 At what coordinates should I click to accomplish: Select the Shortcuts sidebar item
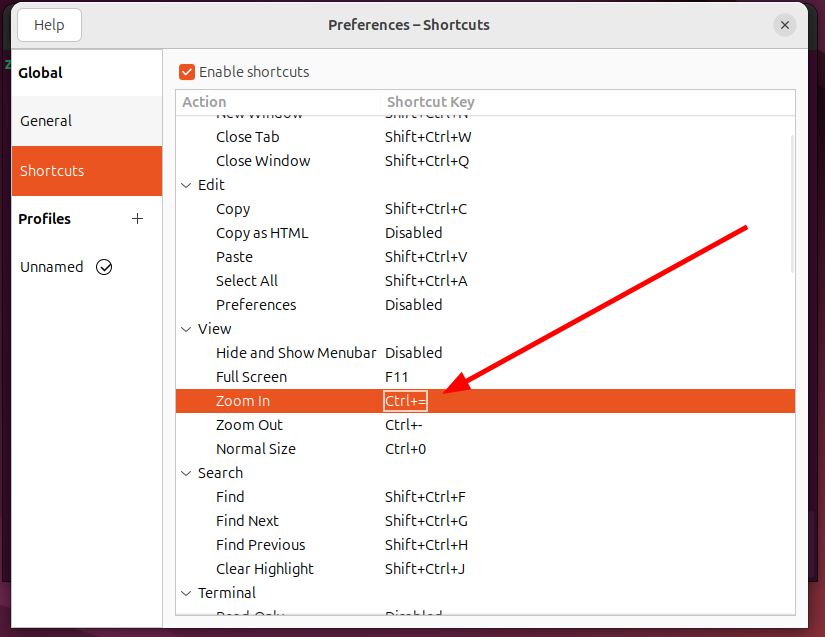point(52,171)
